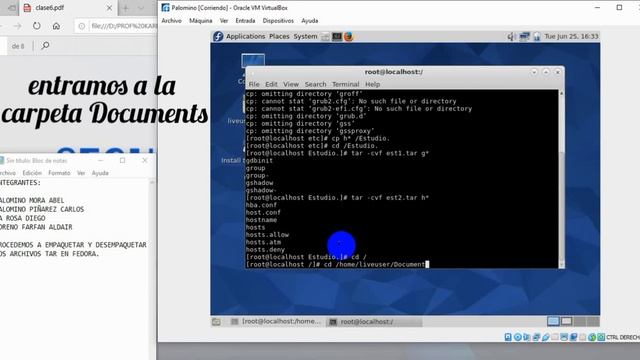Open the terminal Search menu

tap(315, 84)
